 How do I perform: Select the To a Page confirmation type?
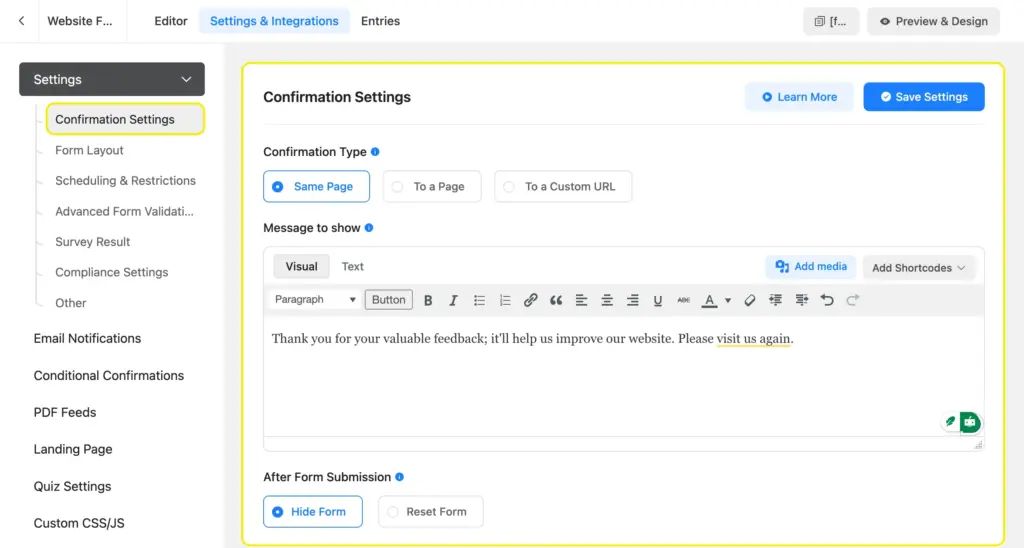pyautogui.click(x=432, y=186)
